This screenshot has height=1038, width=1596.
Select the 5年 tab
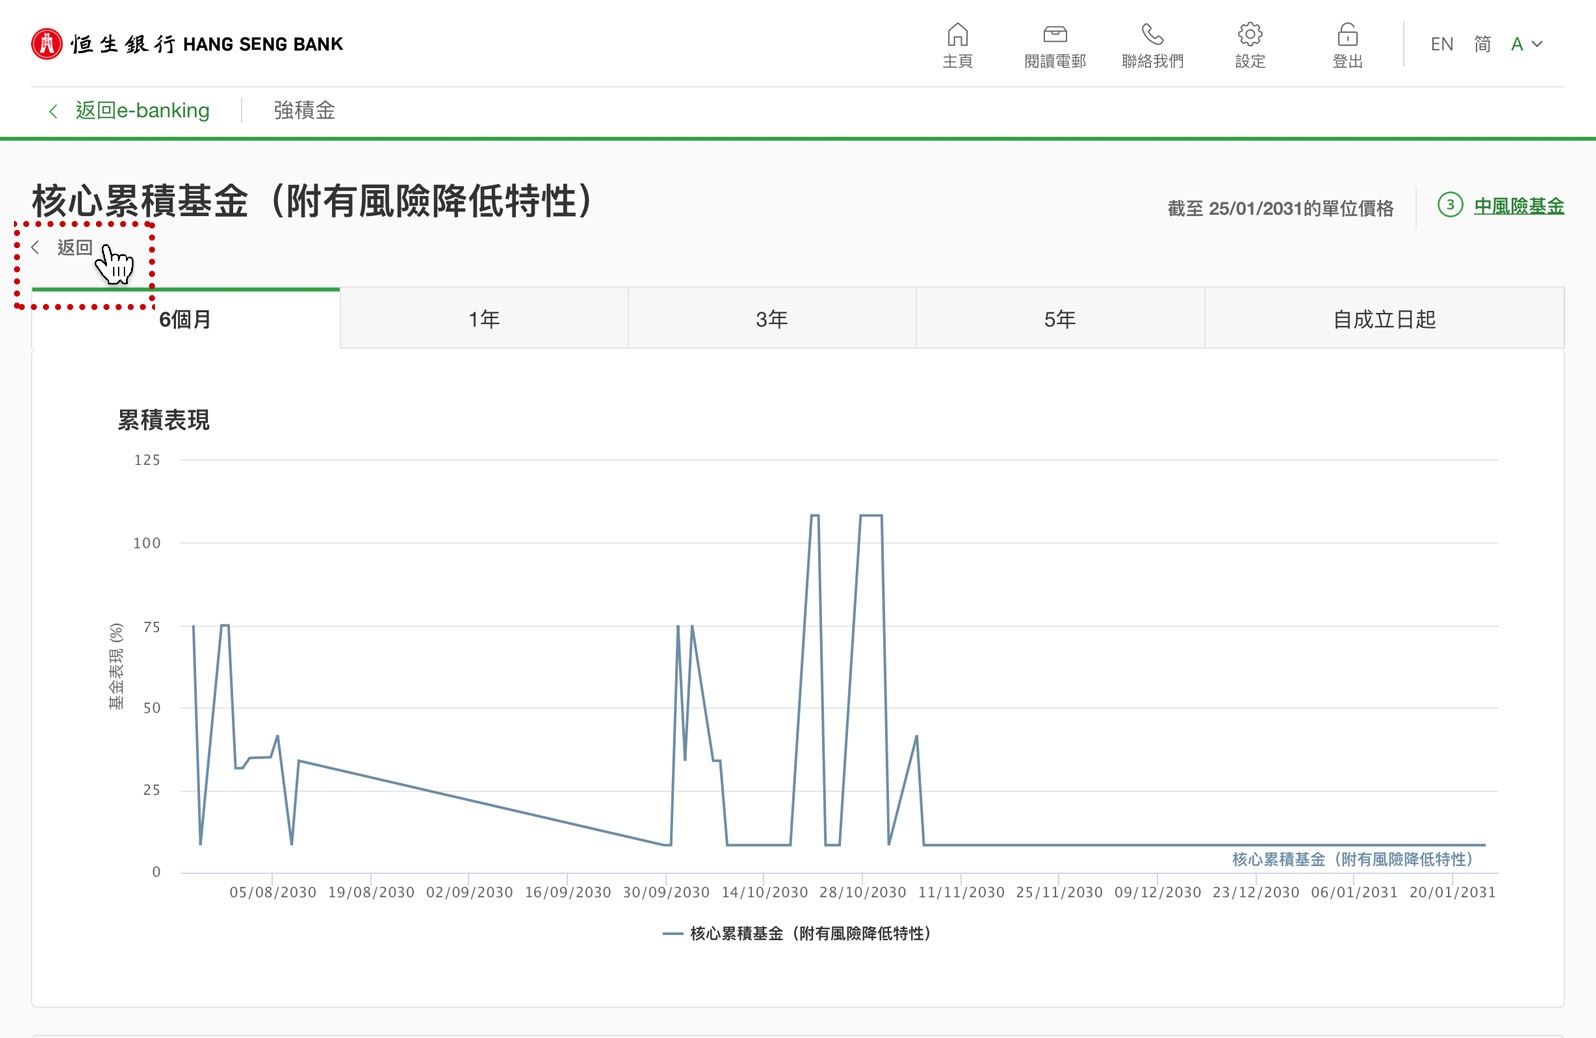coord(1060,319)
